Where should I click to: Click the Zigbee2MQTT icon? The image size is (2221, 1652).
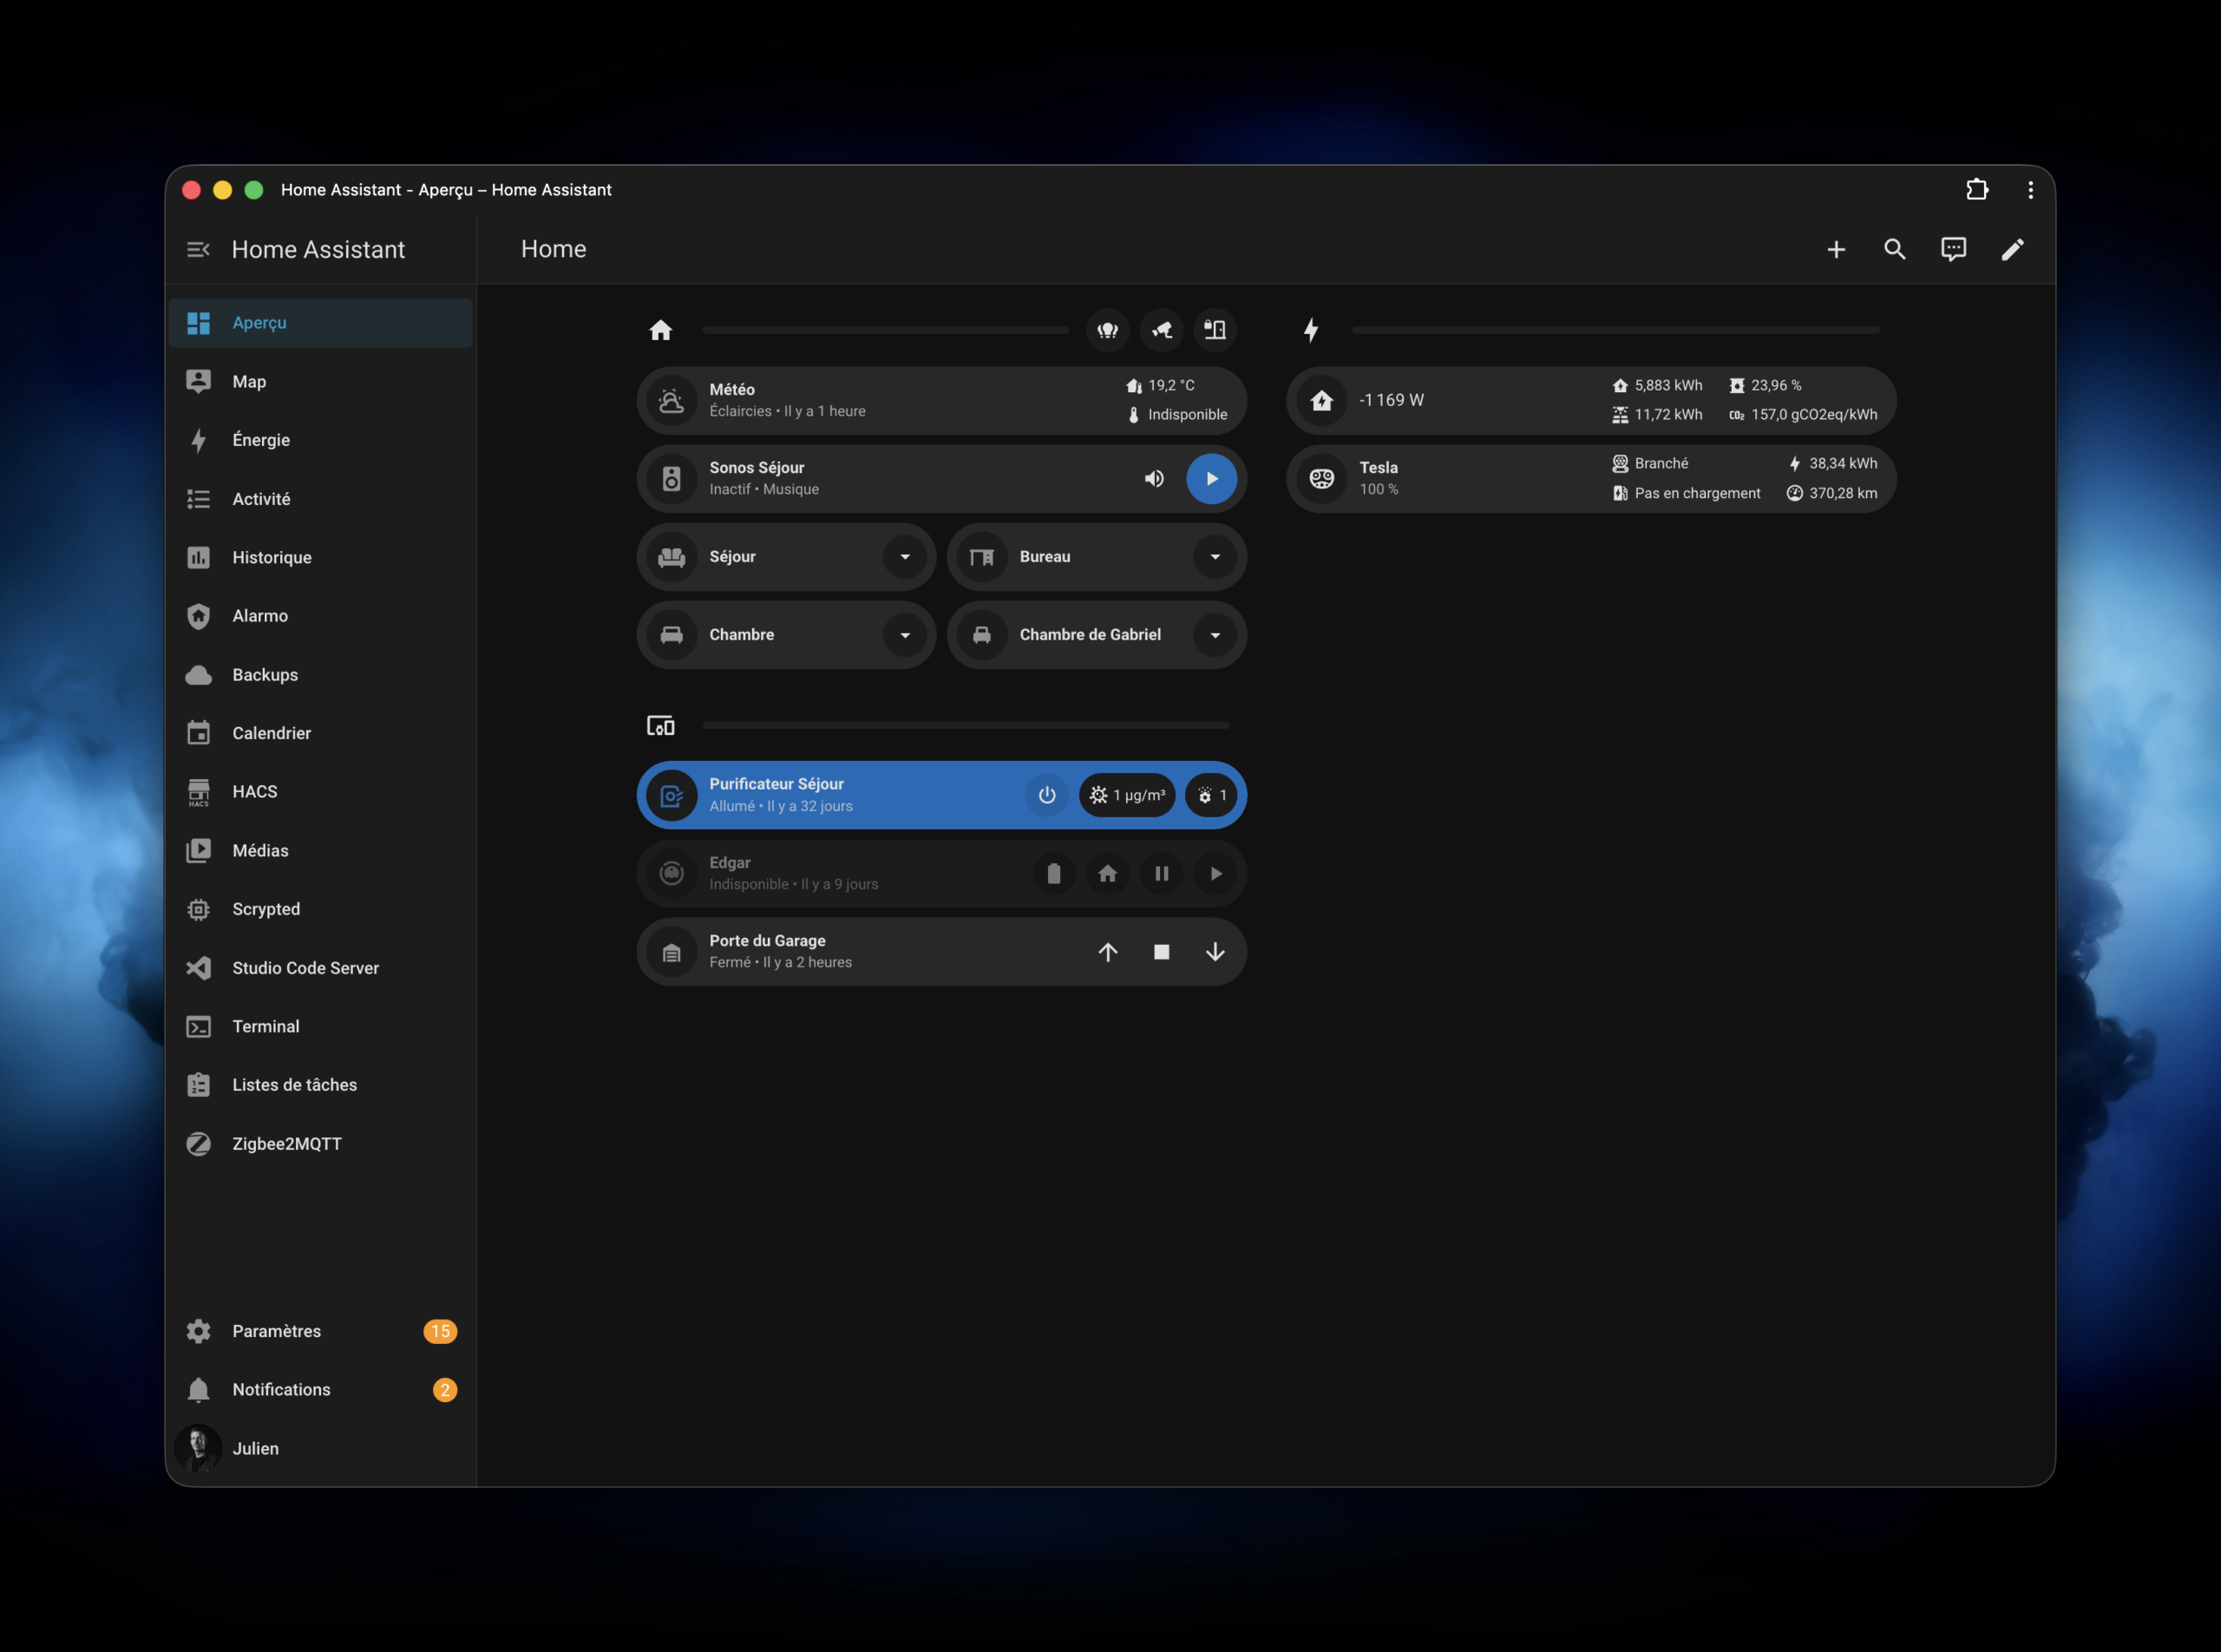tap(199, 1144)
